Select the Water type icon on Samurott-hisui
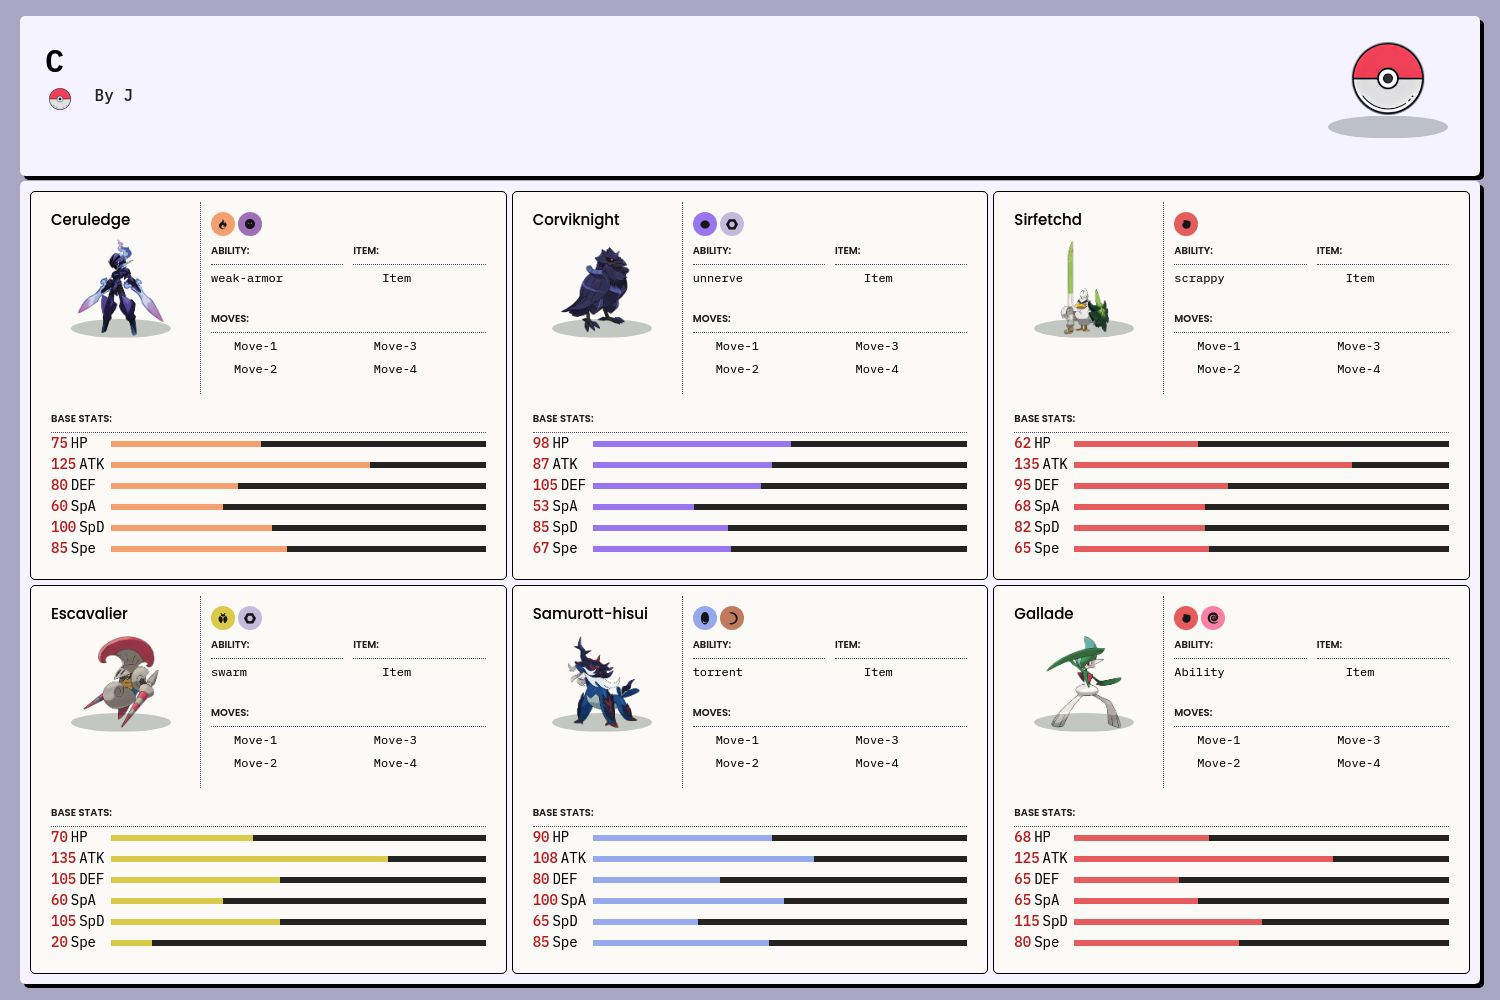Screen dimensions: 1500x1000 (705, 618)
